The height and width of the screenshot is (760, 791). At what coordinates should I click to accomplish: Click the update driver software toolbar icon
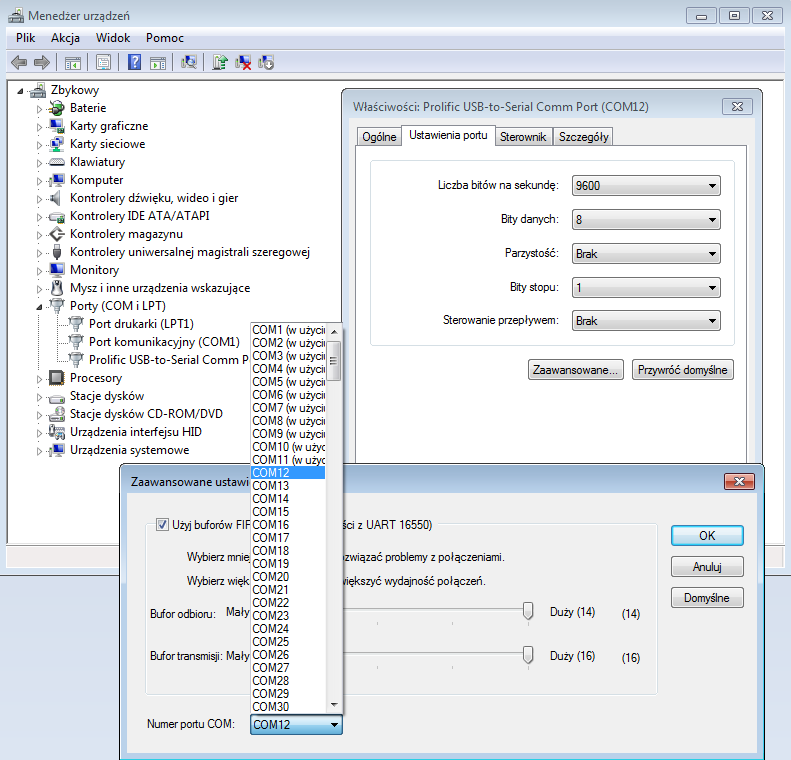[220, 62]
